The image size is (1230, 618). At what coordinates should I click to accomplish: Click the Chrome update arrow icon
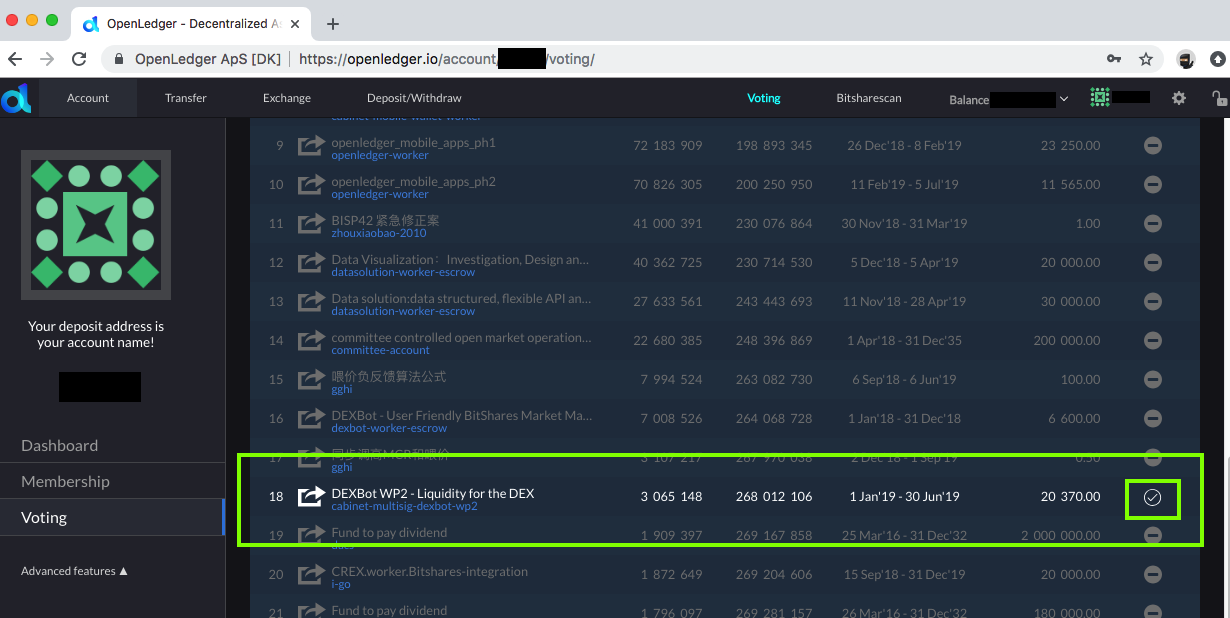[x=1218, y=59]
